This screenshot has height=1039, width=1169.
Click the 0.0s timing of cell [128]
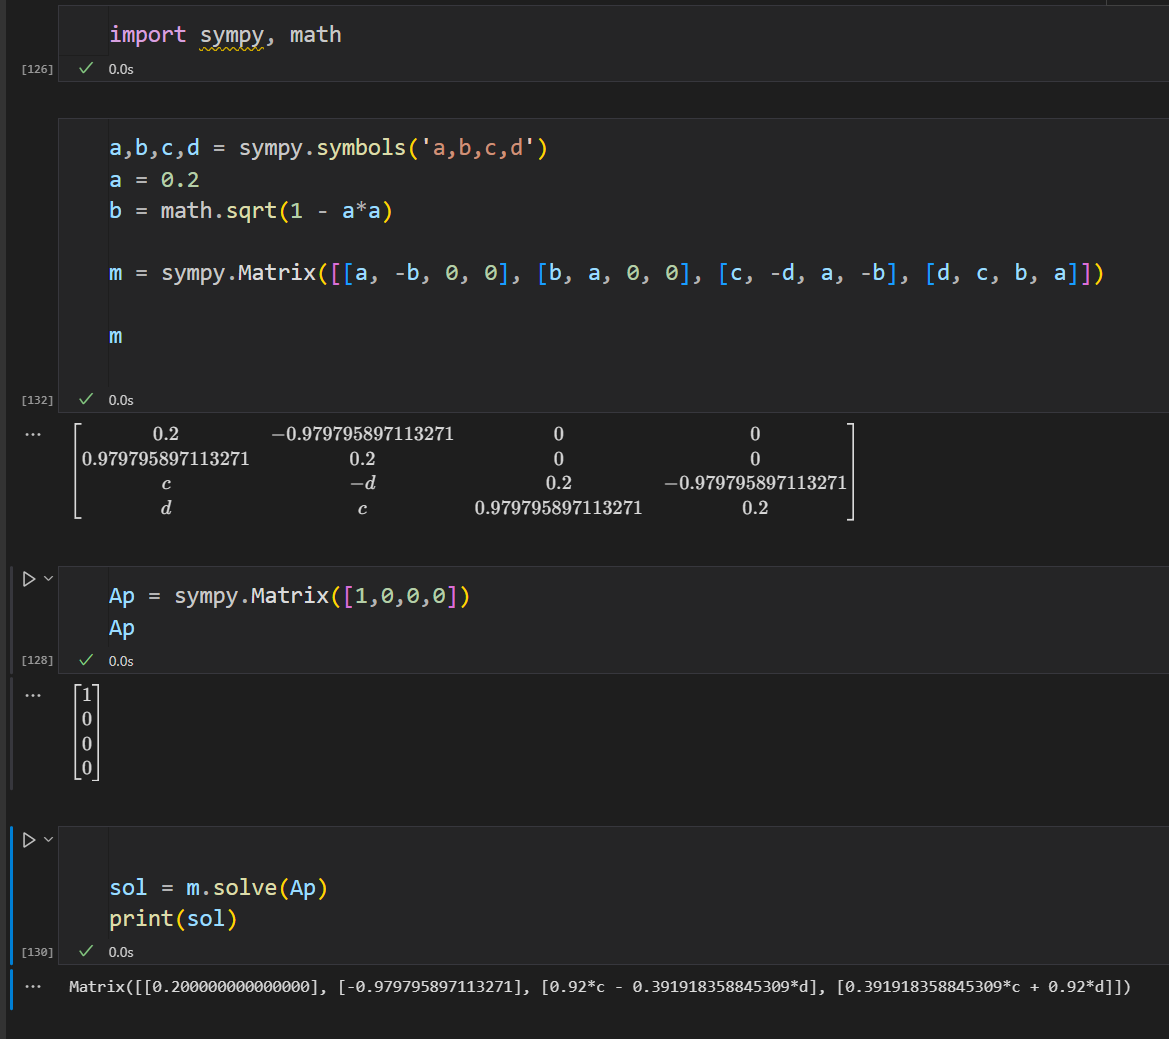(121, 661)
